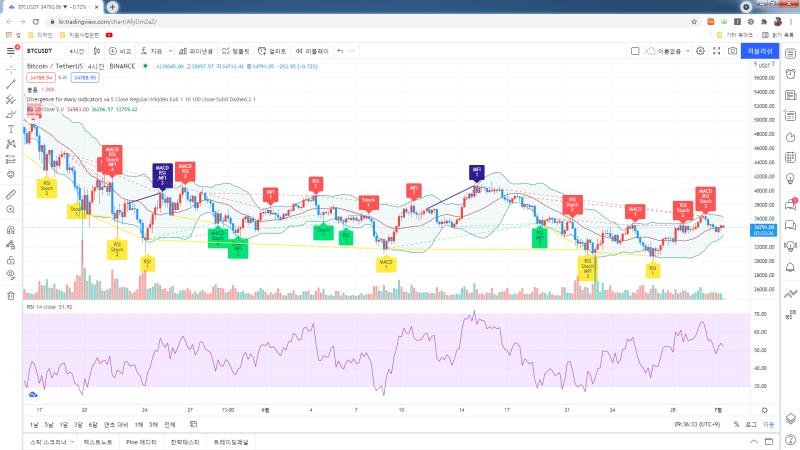Open indicator templates (템플릿)
The width and height of the screenshot is (800, 450).
coord(236,51)
